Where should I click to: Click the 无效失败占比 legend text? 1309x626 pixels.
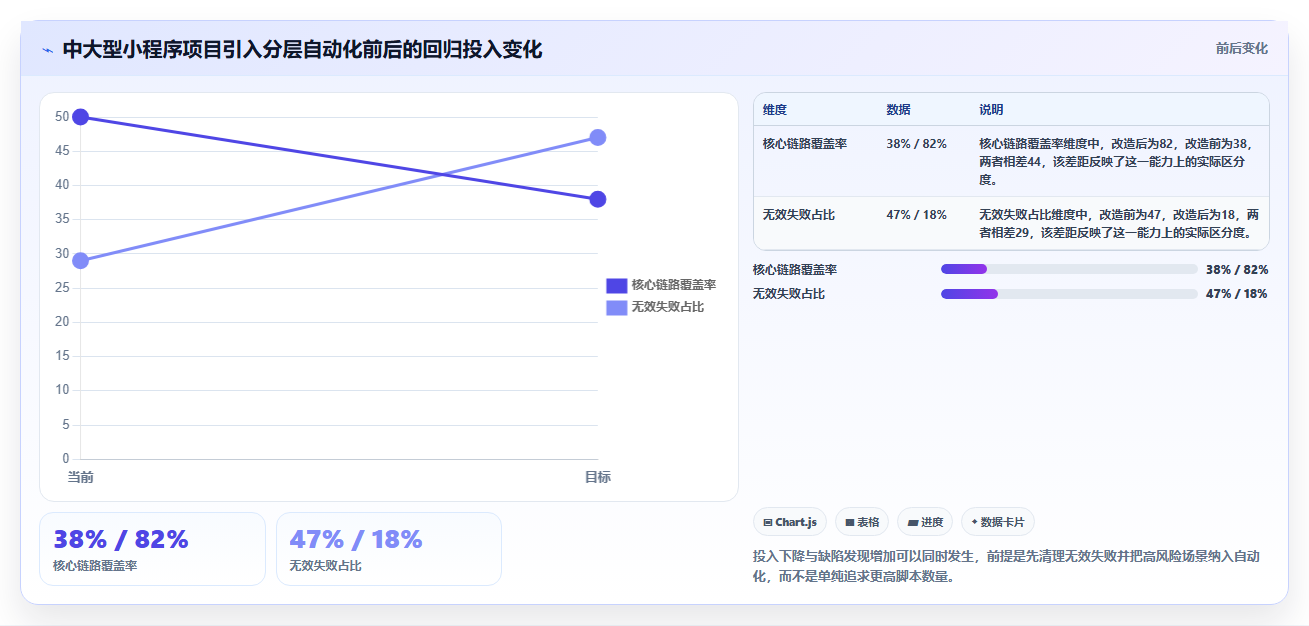[x=668, y=307]
